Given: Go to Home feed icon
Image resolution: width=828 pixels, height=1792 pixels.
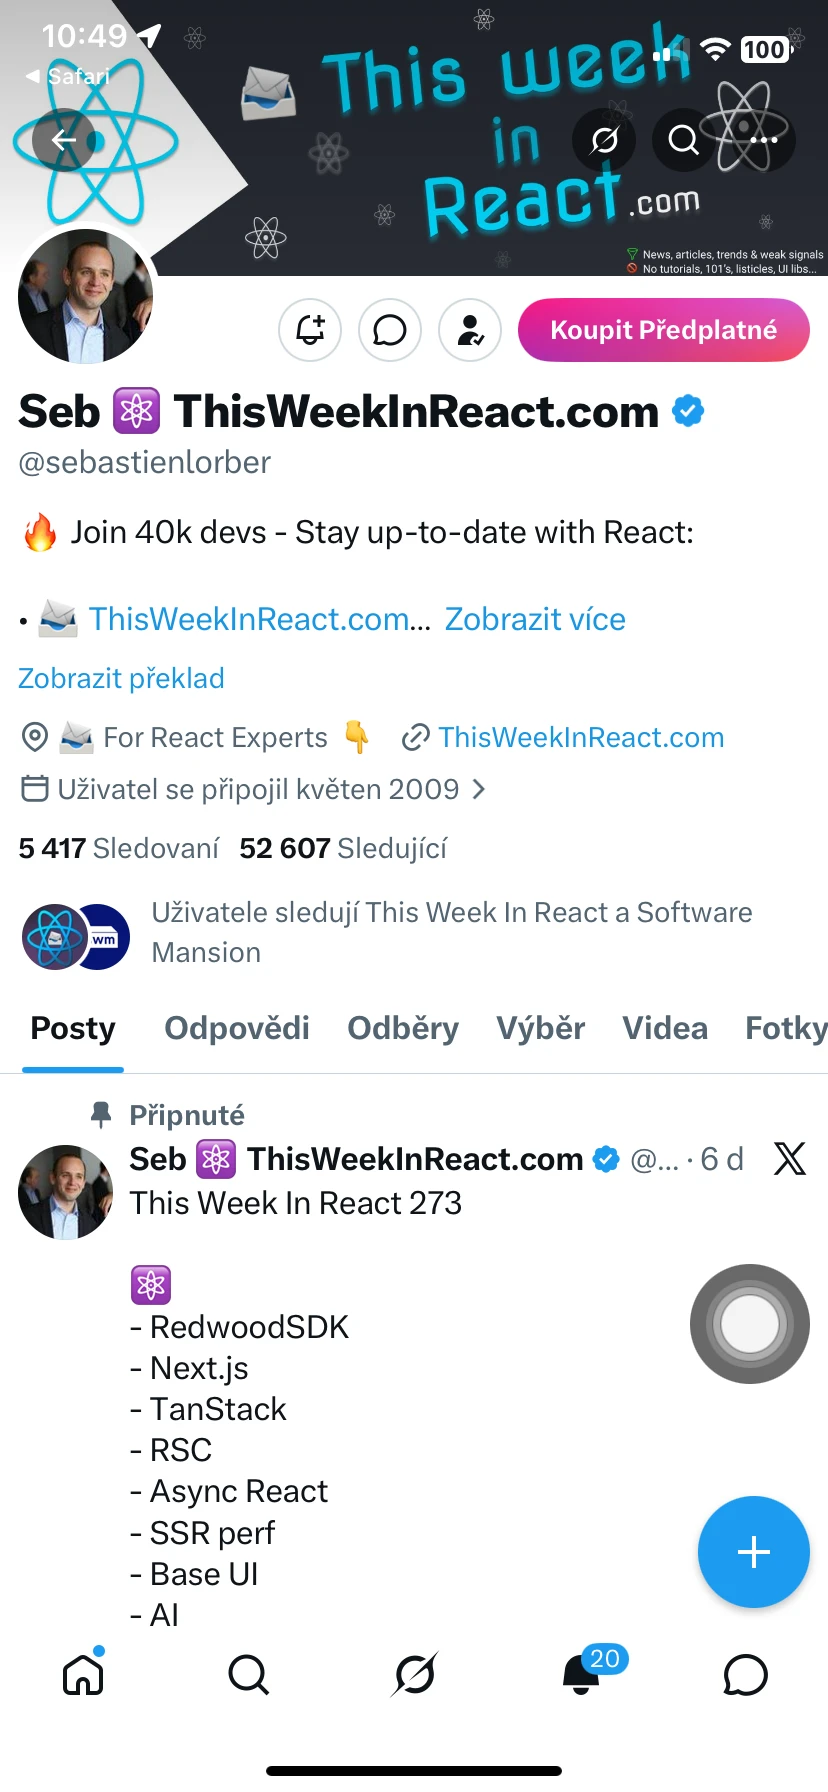Looking at the screenshot, I should coord(83,1673).
